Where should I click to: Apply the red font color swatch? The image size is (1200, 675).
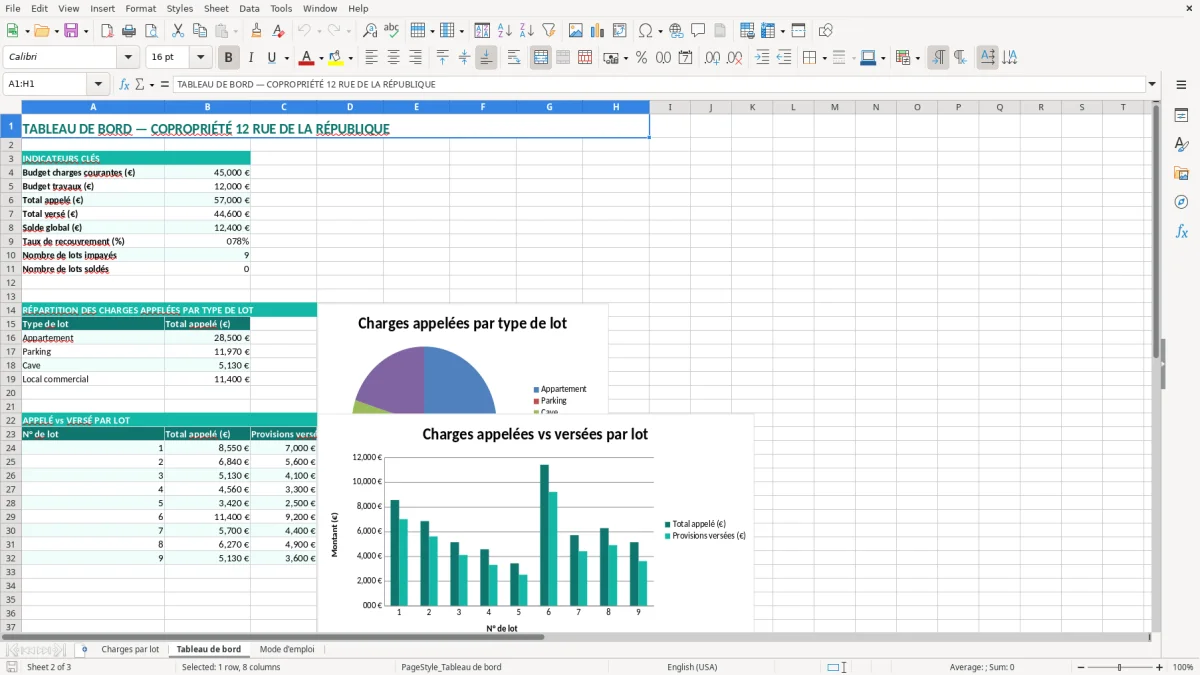coord(308,58)
